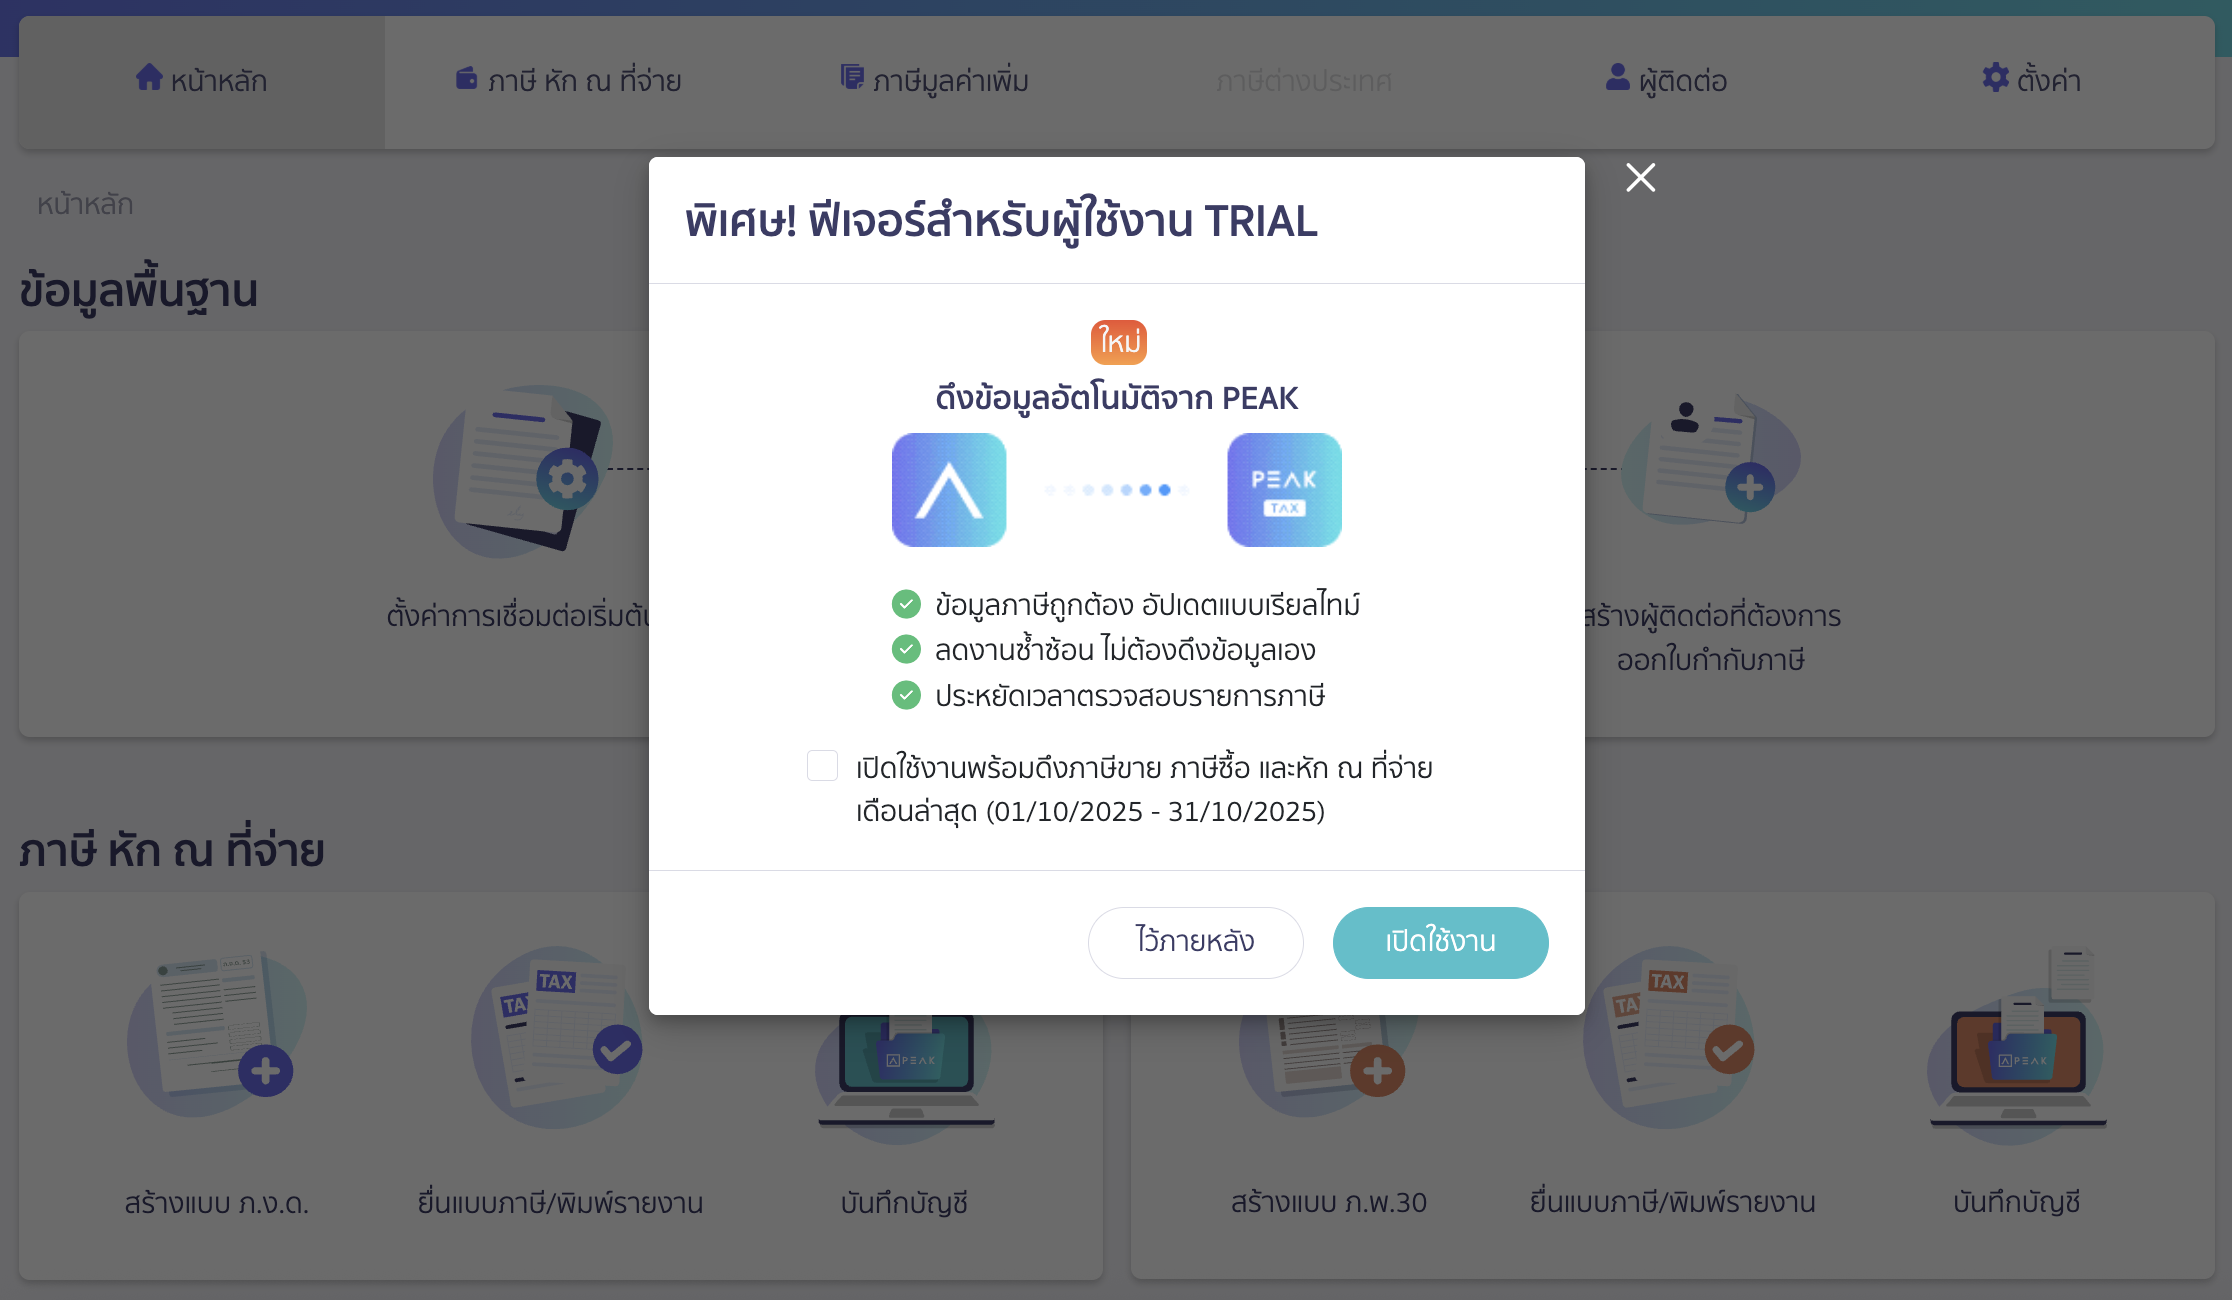Switch to ภาษี หัก ณ ที่จ่าย tab
Viewport: 2232px width, 1300px height.
(568, 81)
